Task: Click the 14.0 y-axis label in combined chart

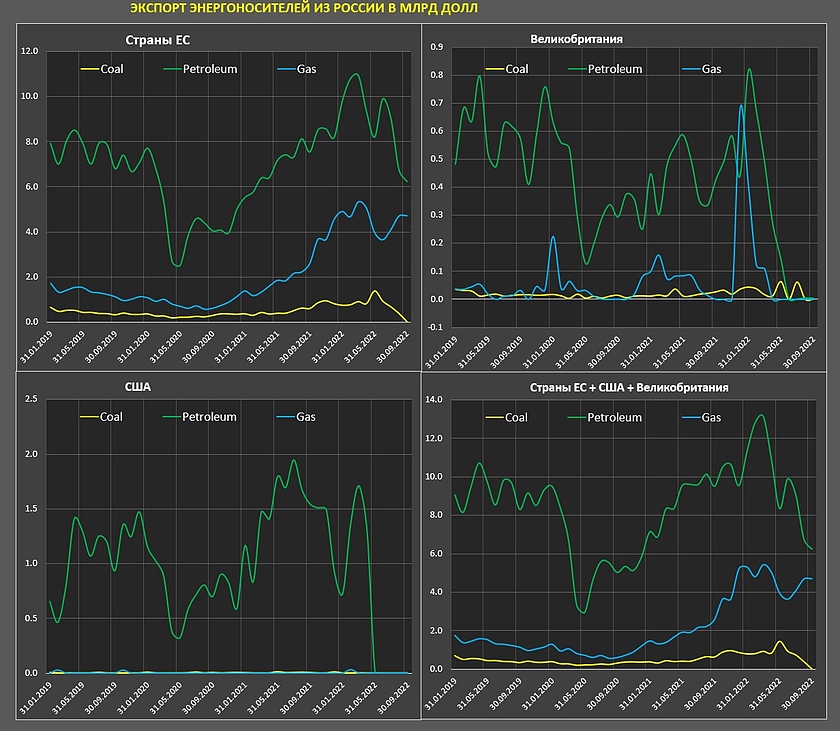Action: coord(434,400)
